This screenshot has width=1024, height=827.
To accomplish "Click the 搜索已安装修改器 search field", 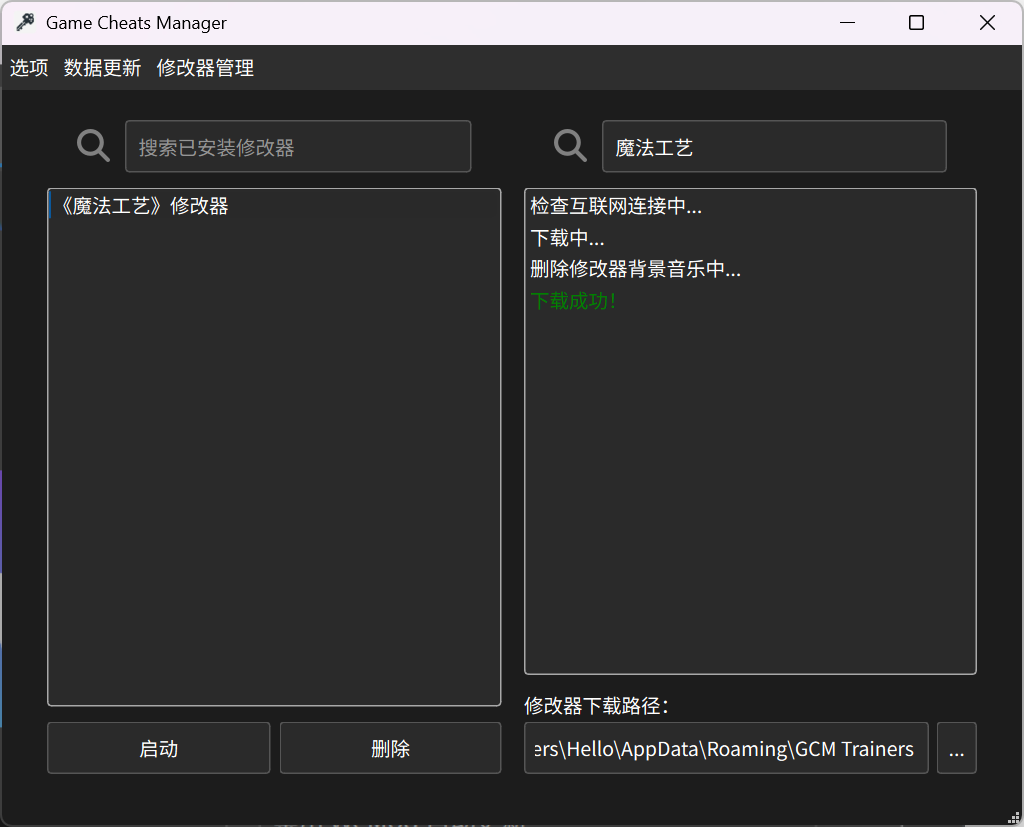I will (x=298, y=145).
